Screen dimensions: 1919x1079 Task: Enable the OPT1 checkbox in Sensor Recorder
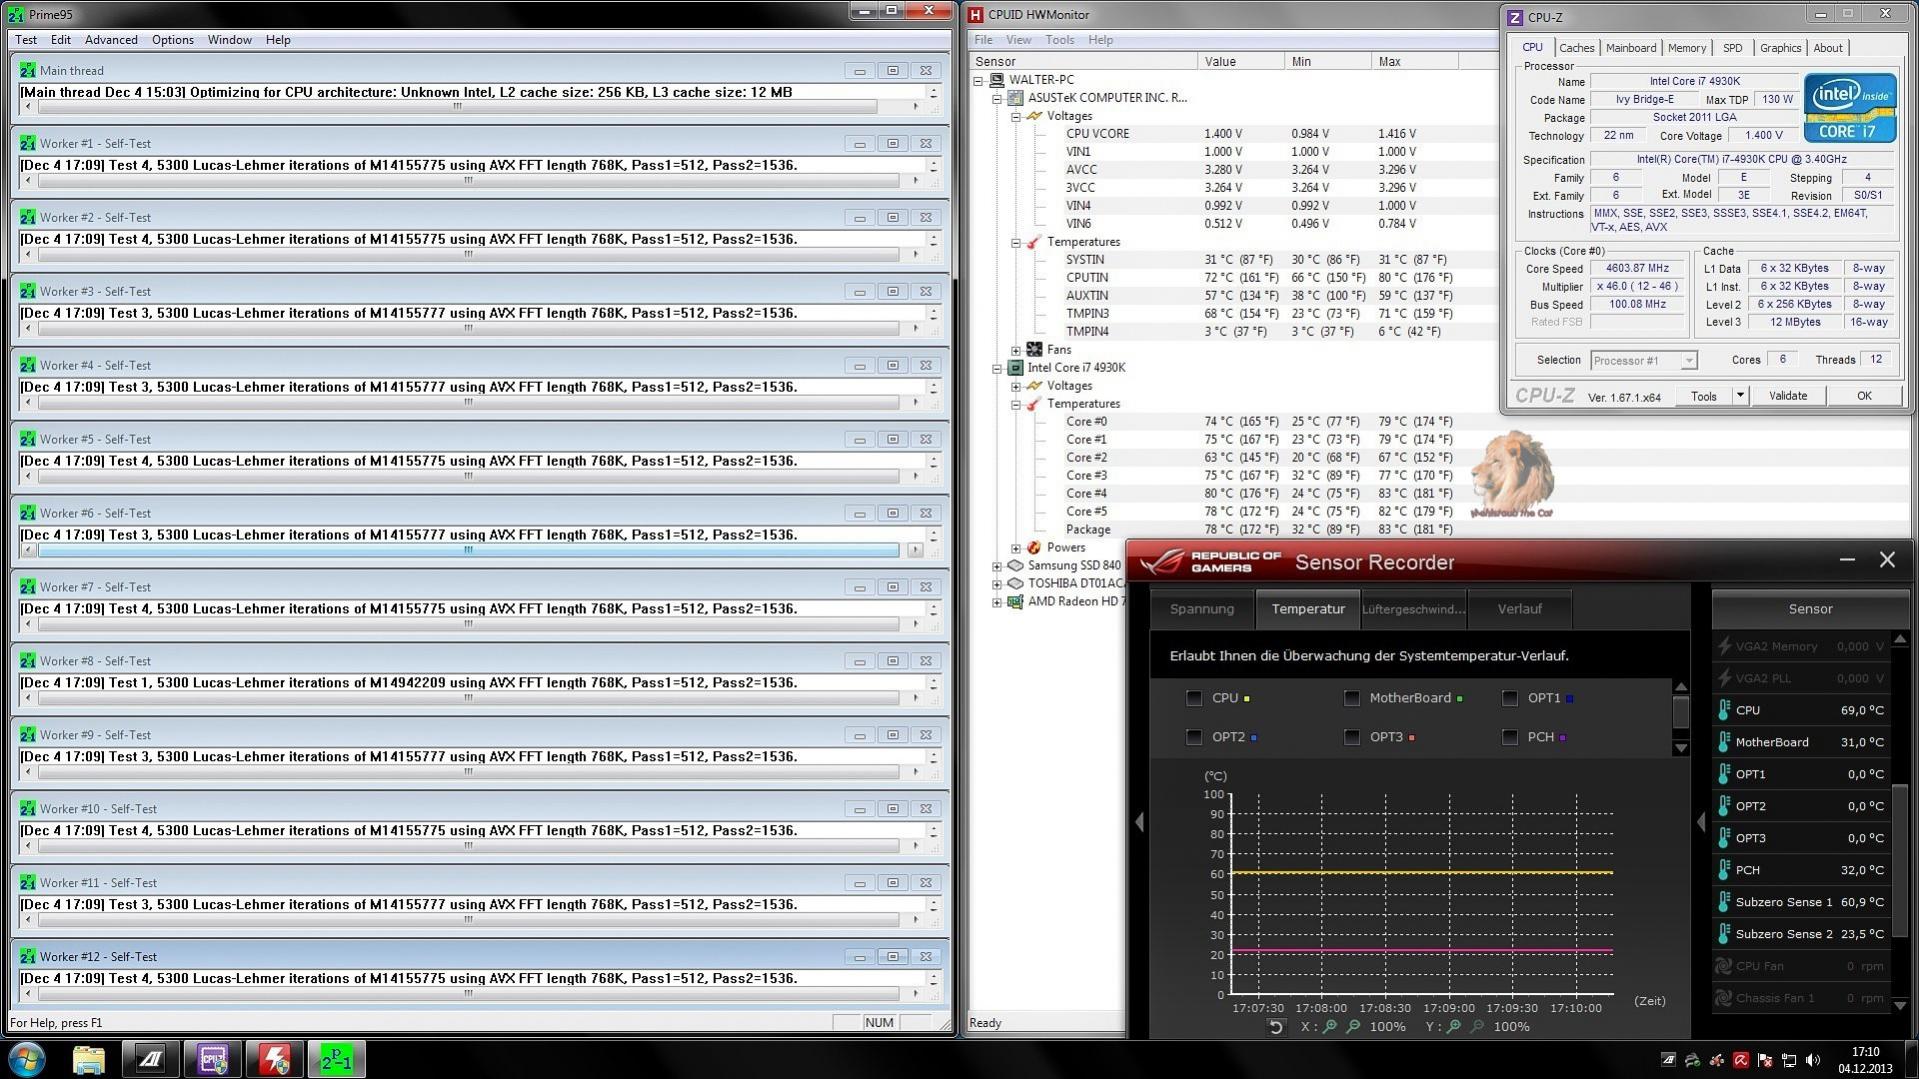coord(1510,698)
